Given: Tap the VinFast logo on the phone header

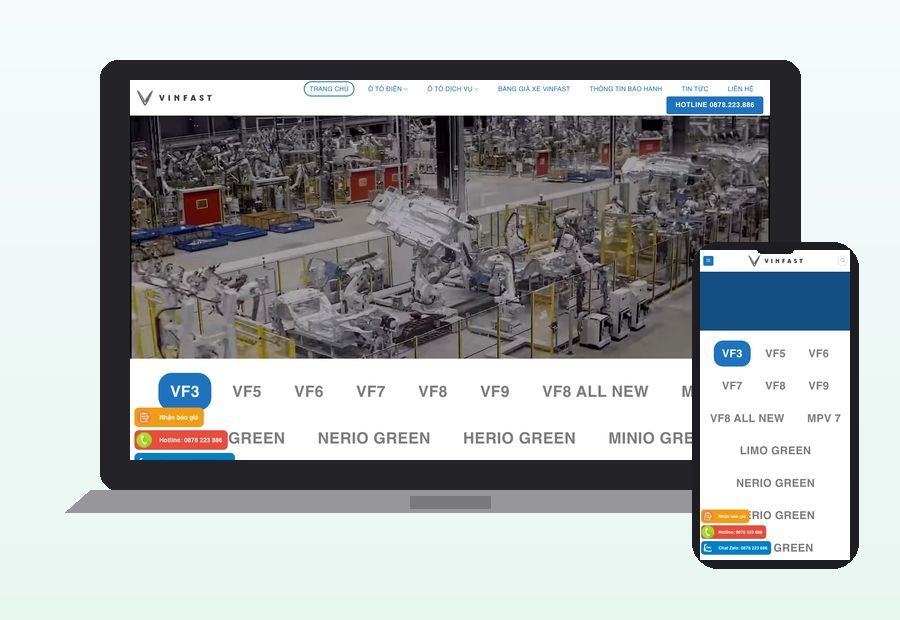Looking at the screenshot, I should [775, 261].
